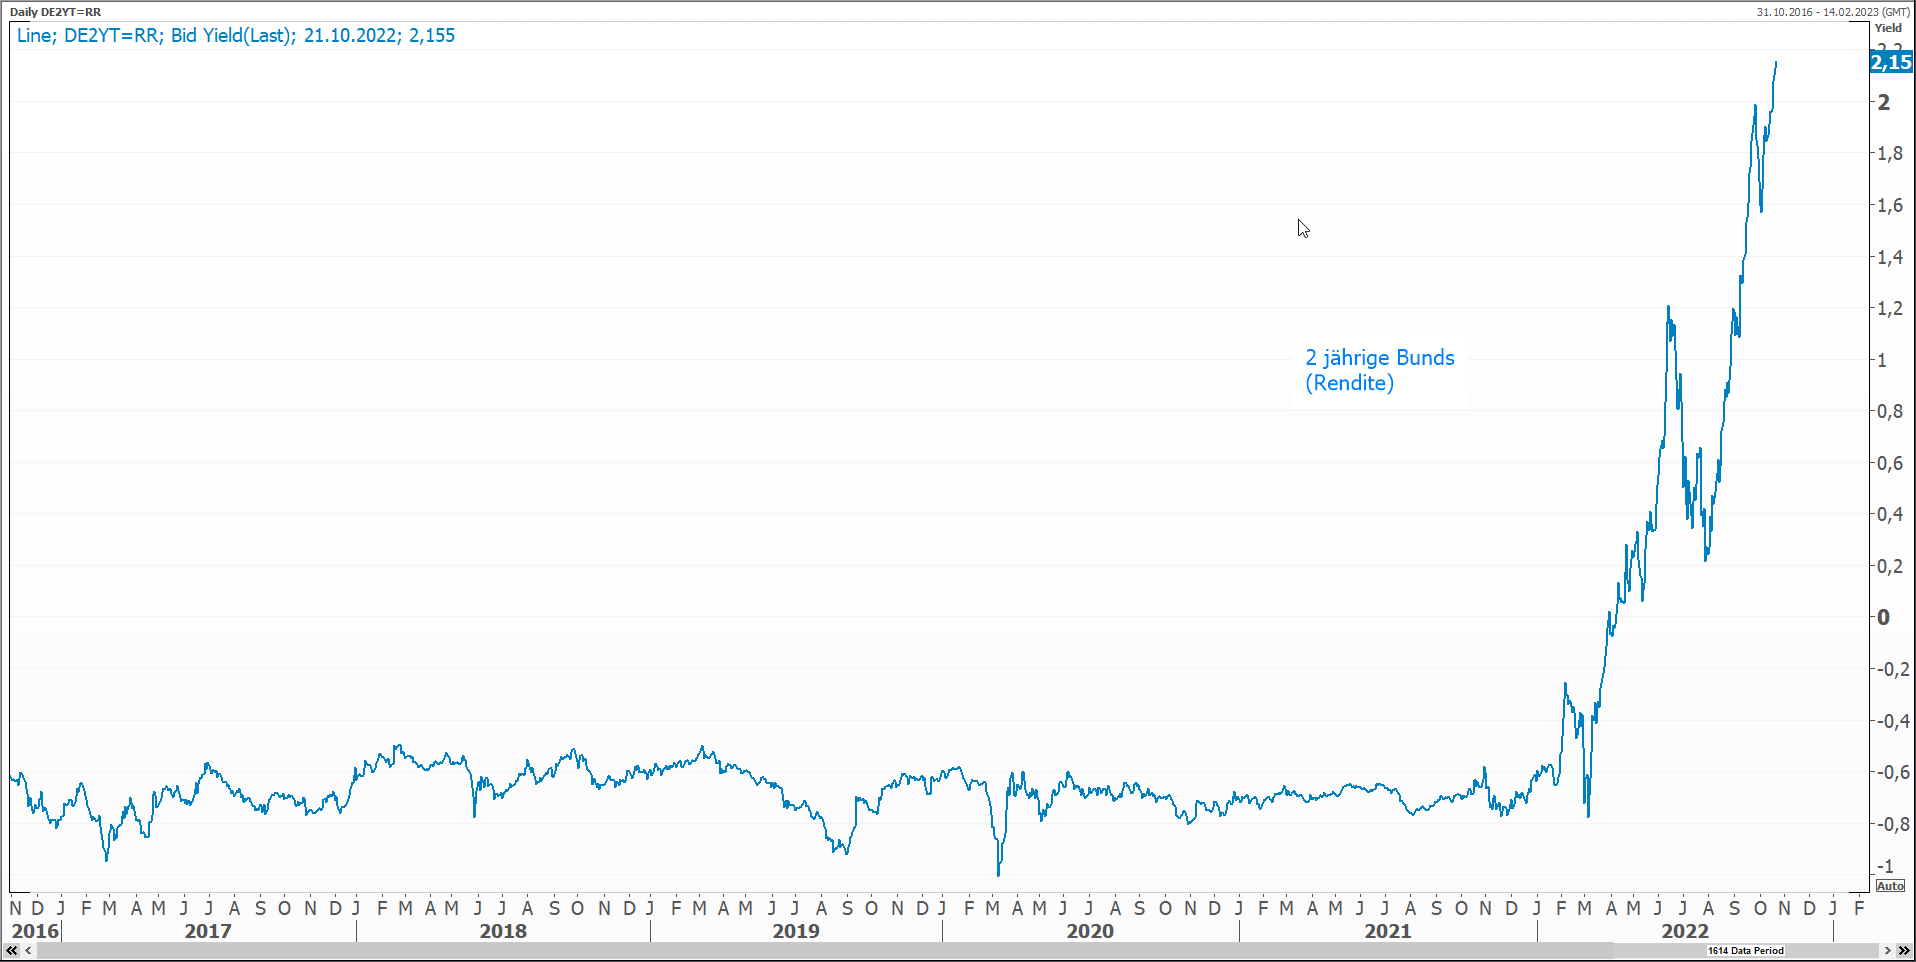The height and width of the screenshot is (962, 1916).
Task: Toggle the Auto scaling button
Action: [x=1890, y=886]
